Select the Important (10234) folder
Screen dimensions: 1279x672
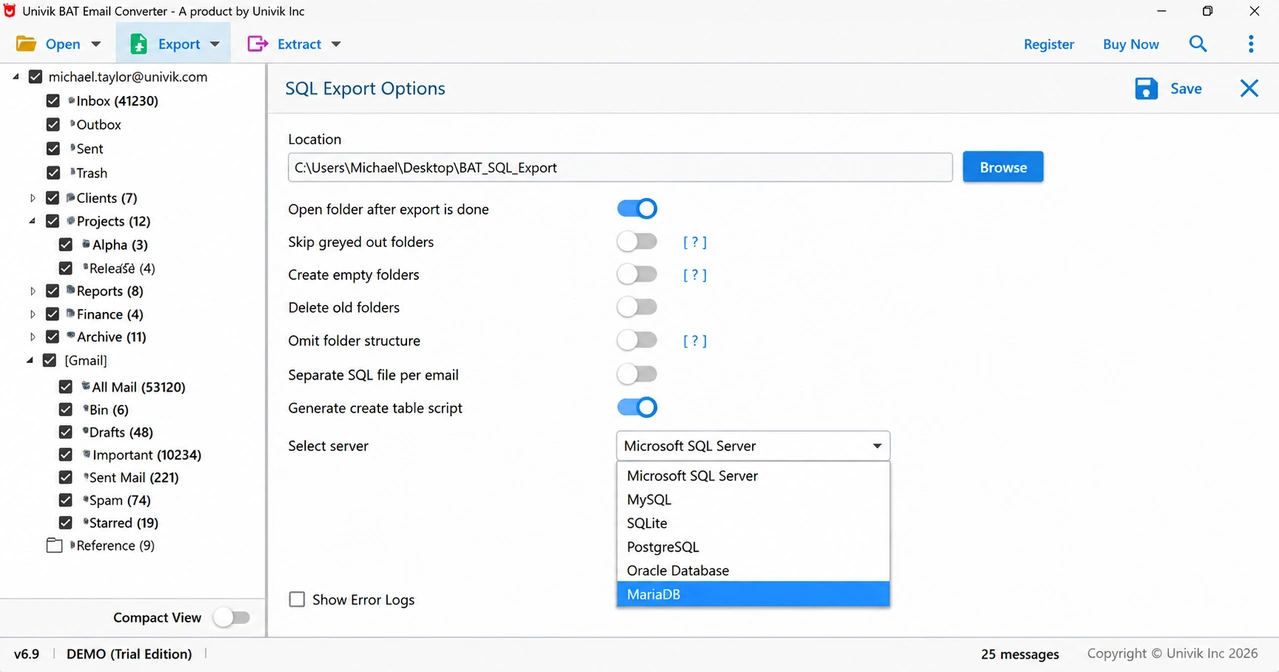tap(146, 455)
